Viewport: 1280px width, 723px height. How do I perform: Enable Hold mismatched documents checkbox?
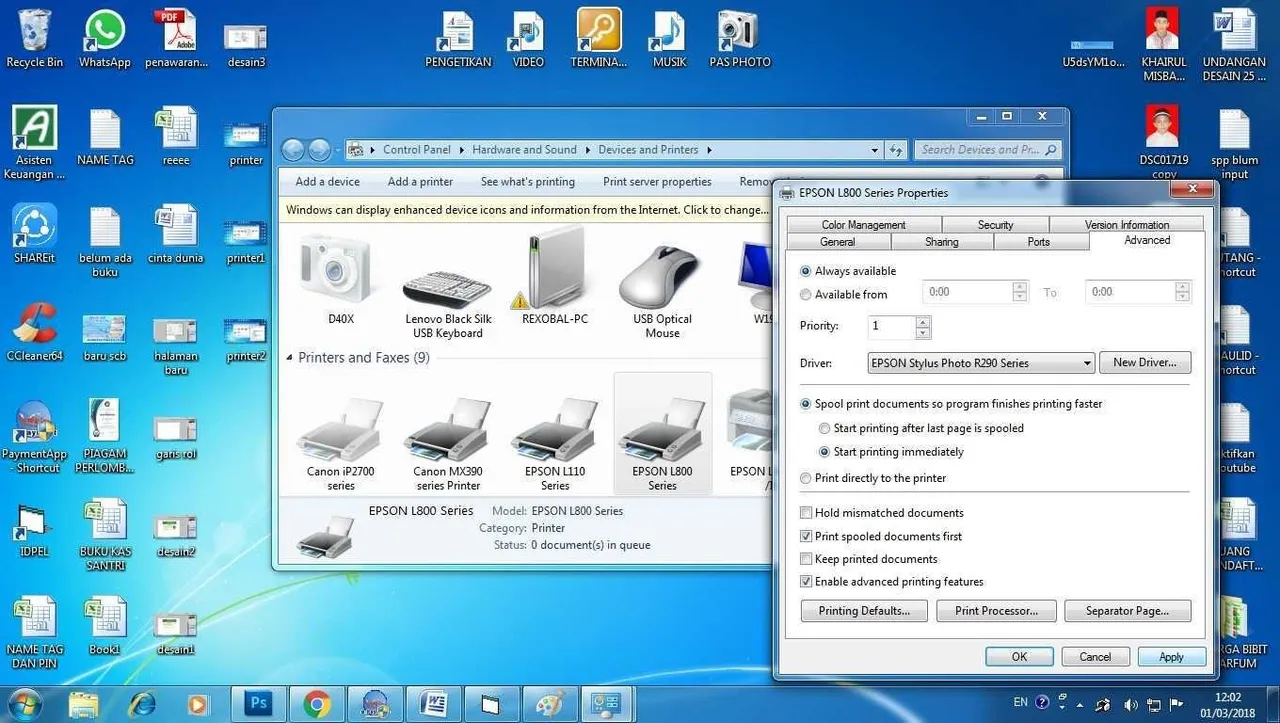coord(806,513)
